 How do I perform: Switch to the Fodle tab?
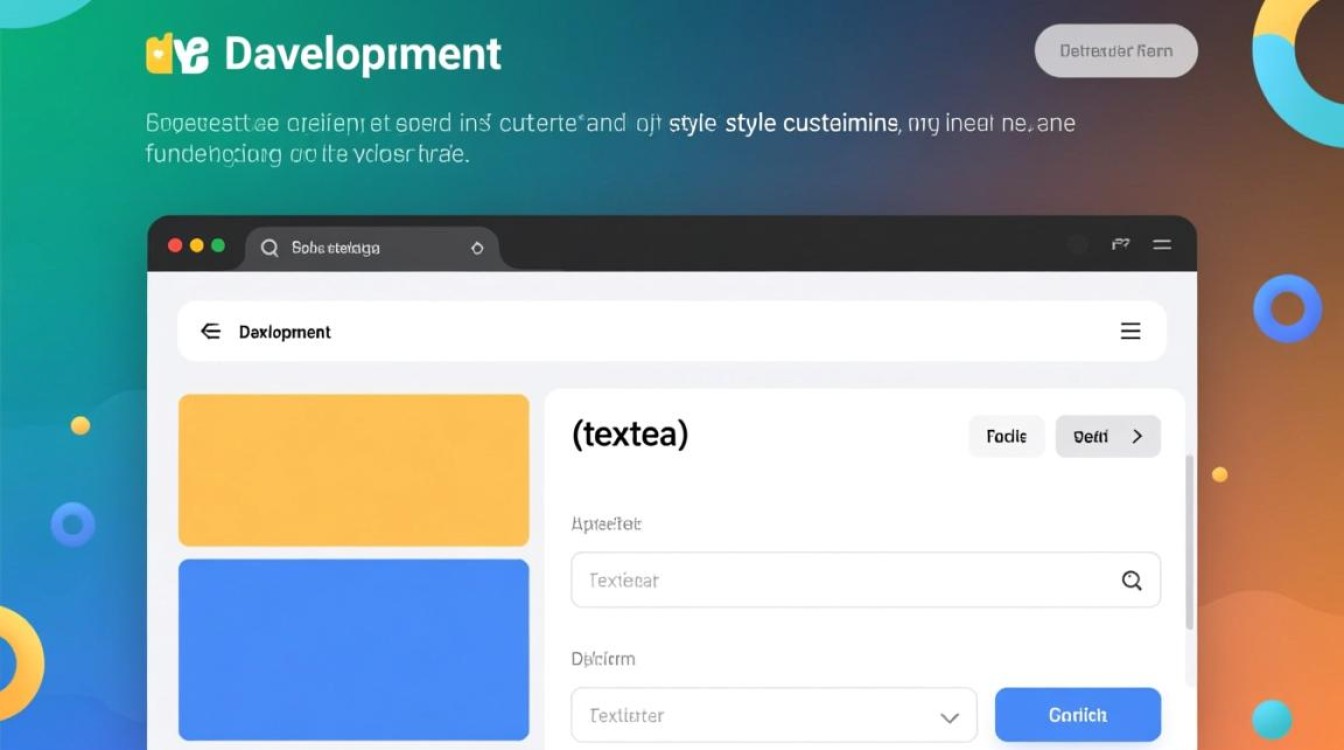tap(1006, 436)
